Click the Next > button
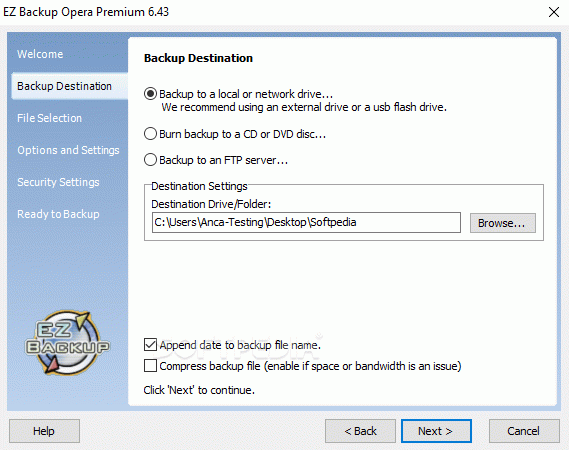 (x=436, y=431)
